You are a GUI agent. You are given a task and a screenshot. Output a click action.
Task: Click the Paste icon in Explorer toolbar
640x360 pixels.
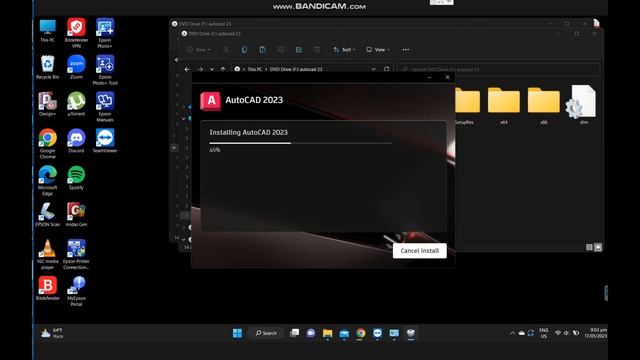(x=262, y=50)
